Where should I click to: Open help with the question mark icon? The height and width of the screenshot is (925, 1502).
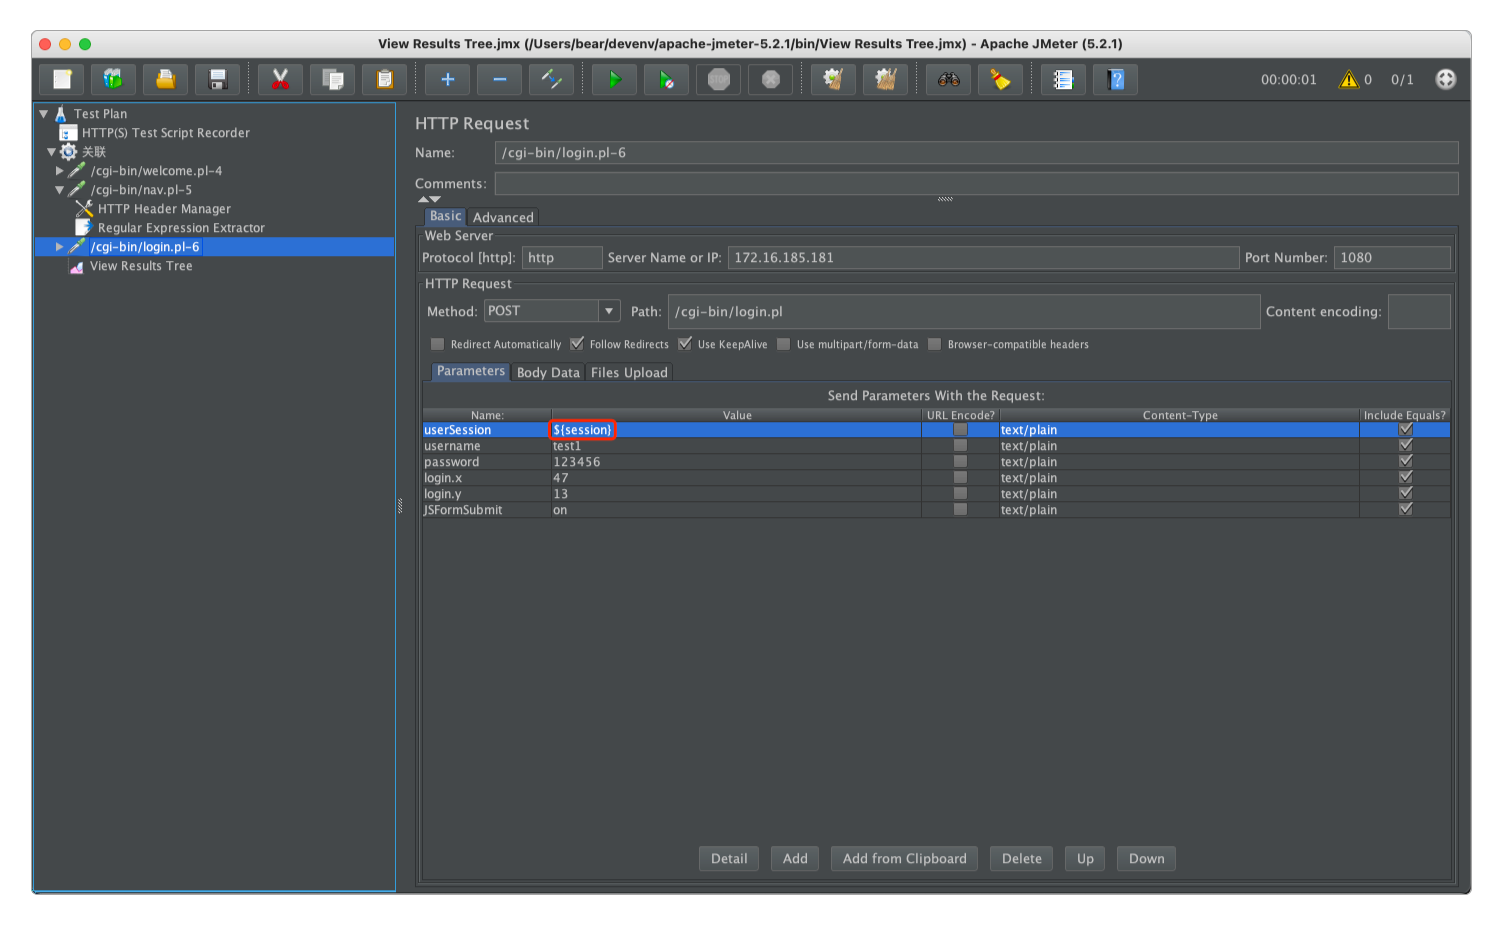(1116, 80)
